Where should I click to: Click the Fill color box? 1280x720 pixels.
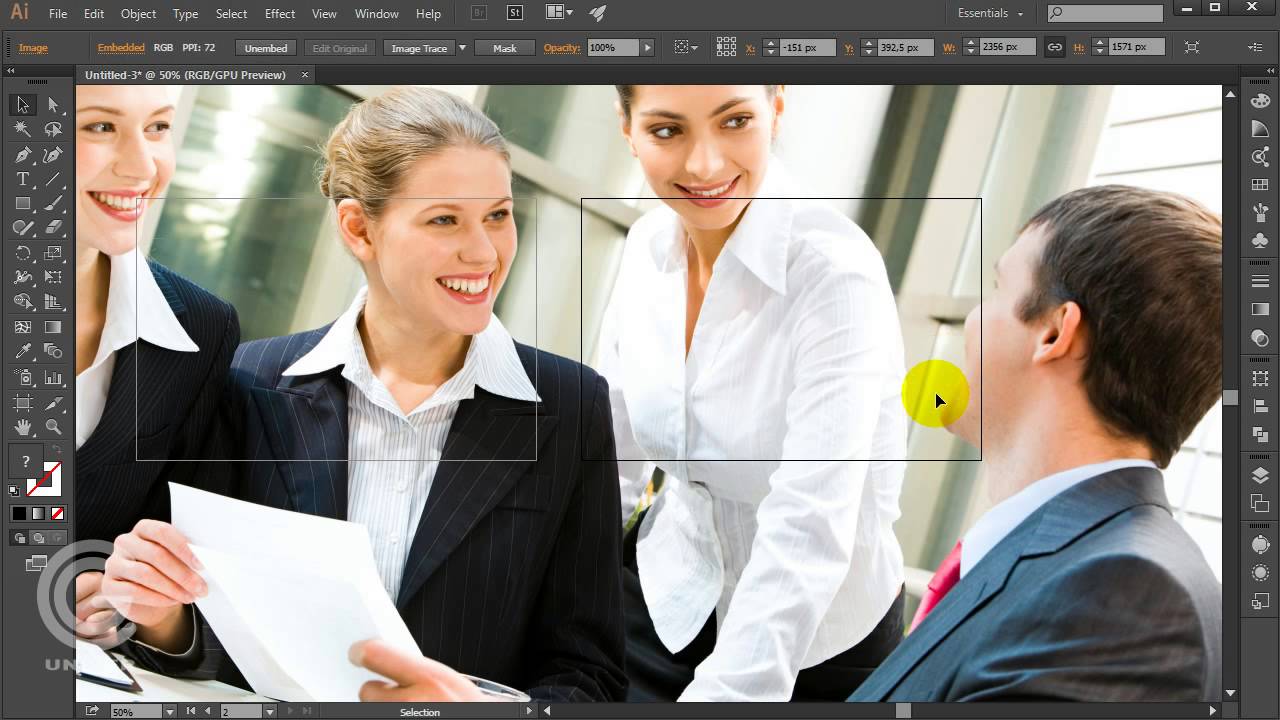point(26,462)
